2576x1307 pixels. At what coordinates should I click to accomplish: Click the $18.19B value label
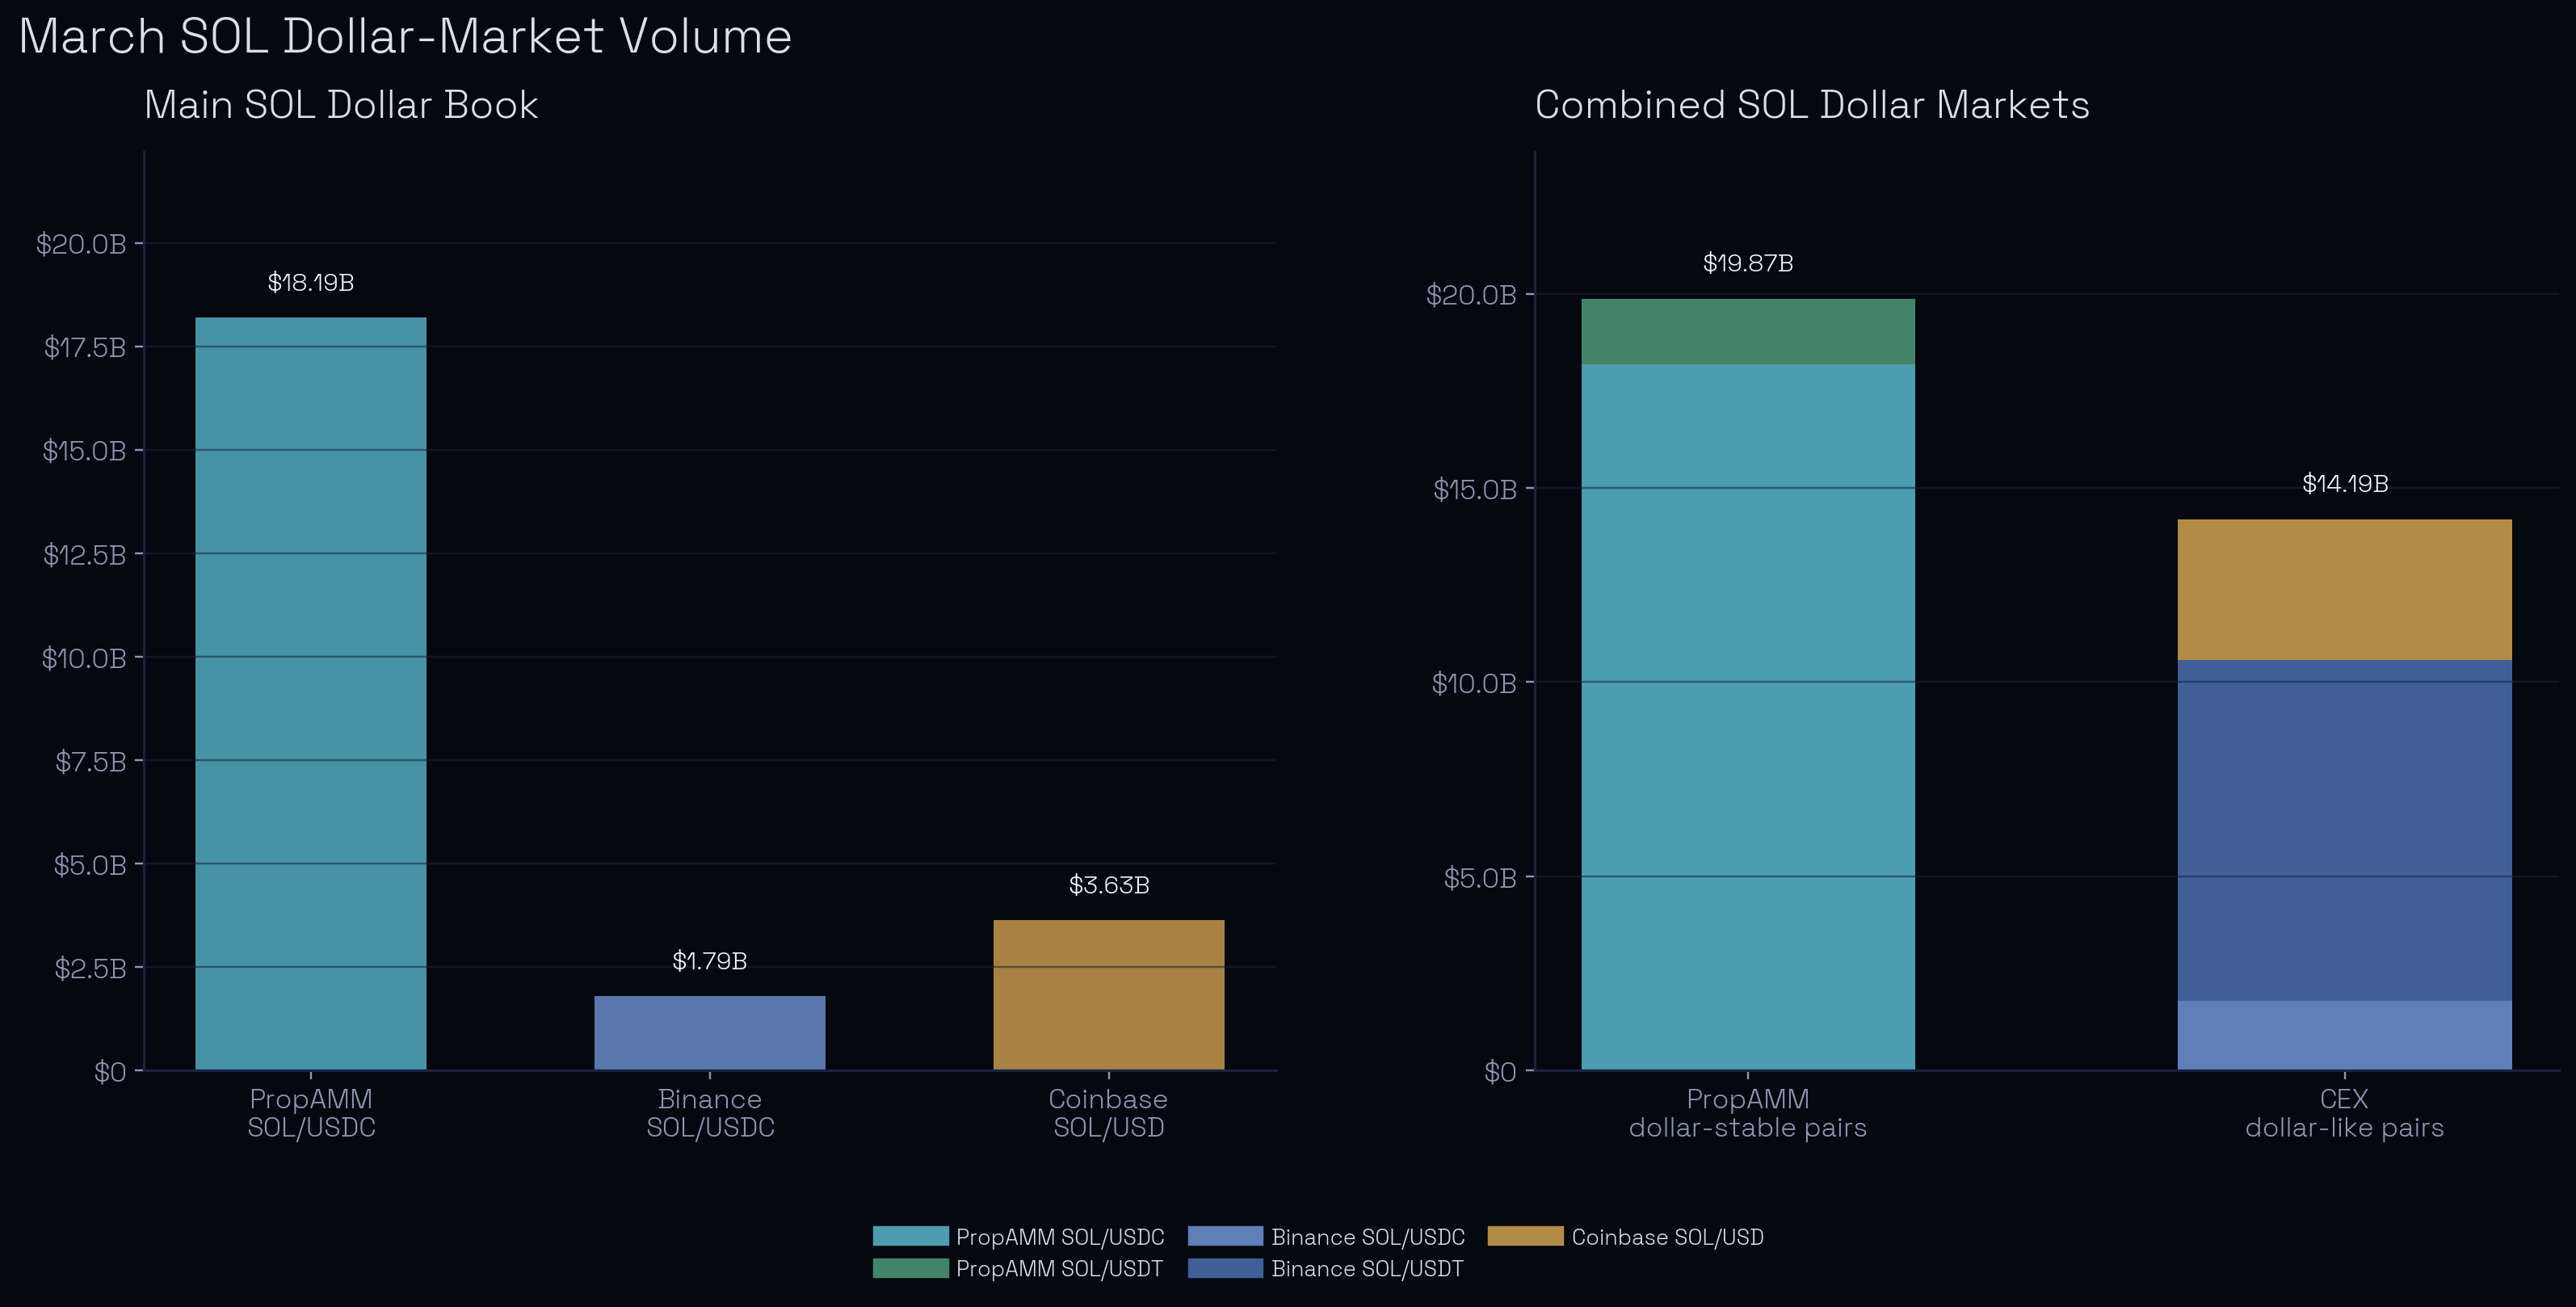311,283
